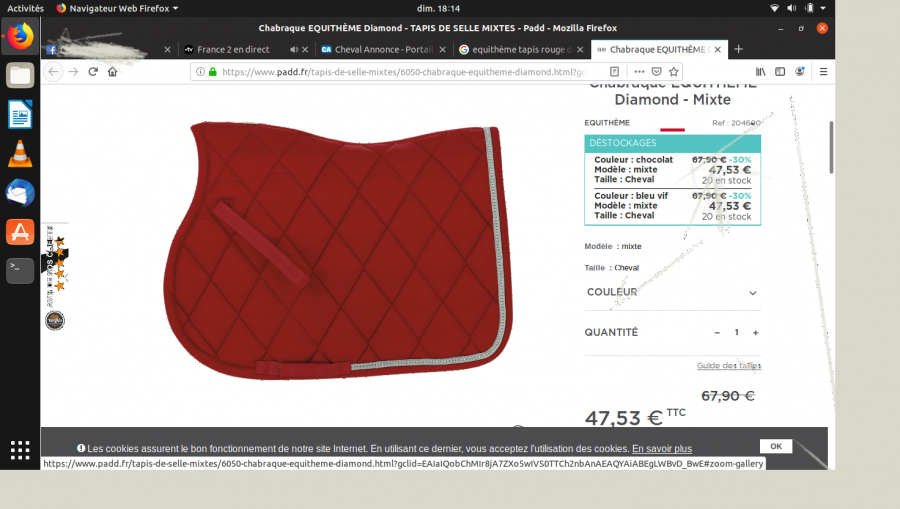Mute the France 2 en direct tab

(x=294, y=49)
